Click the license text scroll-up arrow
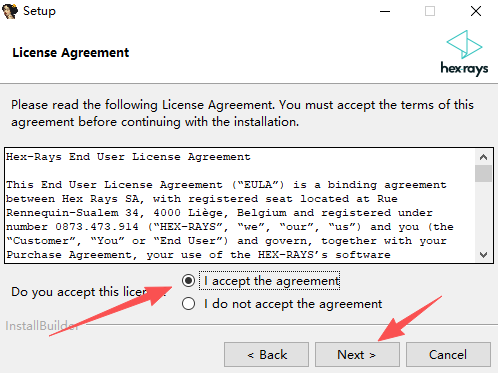 pos(483,157)
